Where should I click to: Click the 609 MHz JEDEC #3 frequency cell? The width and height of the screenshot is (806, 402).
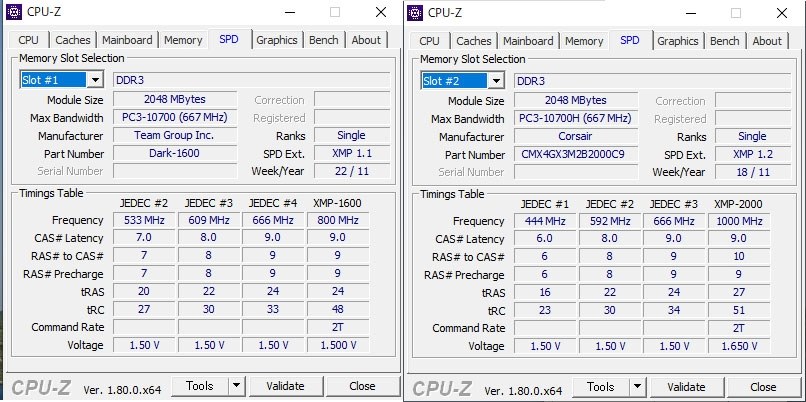tap(209, 220)
